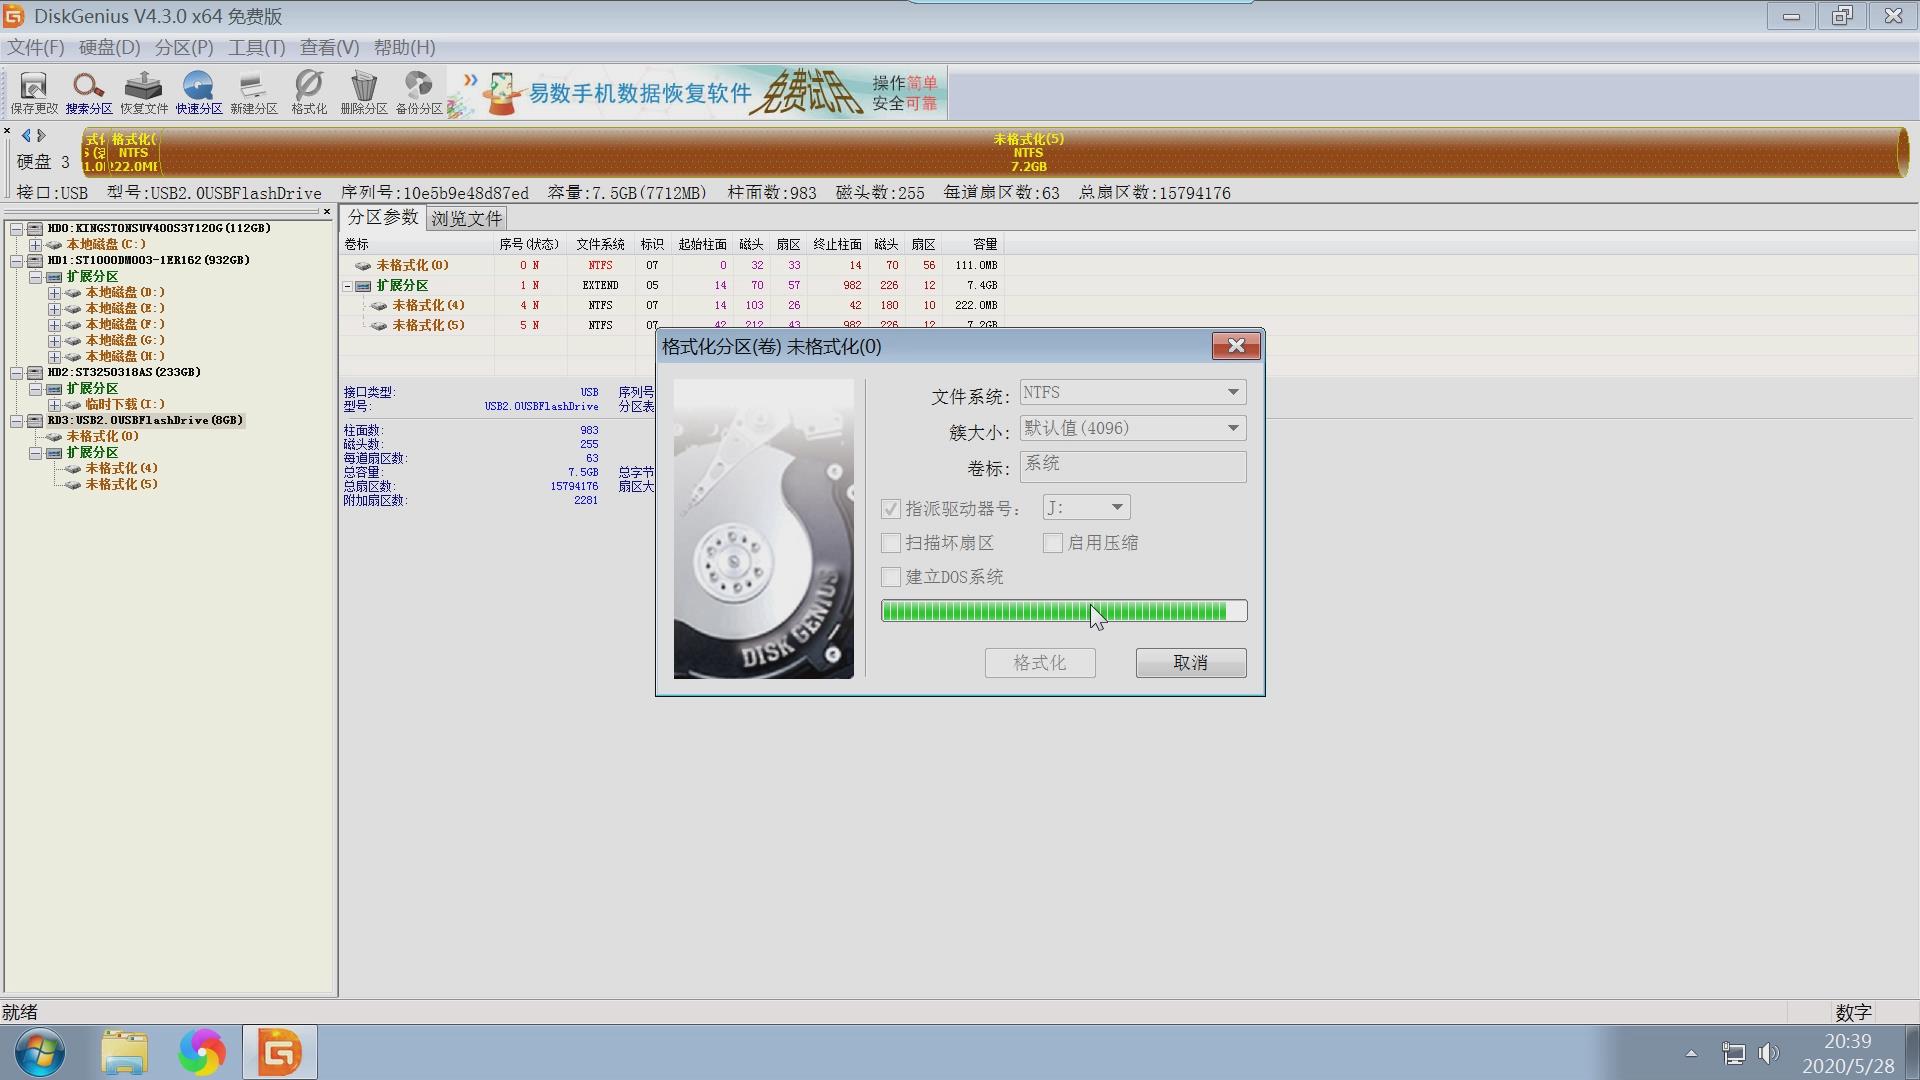1920x1080 pixels.
Task: Click the 快速分区 icon
Action: tap(198, 92)
